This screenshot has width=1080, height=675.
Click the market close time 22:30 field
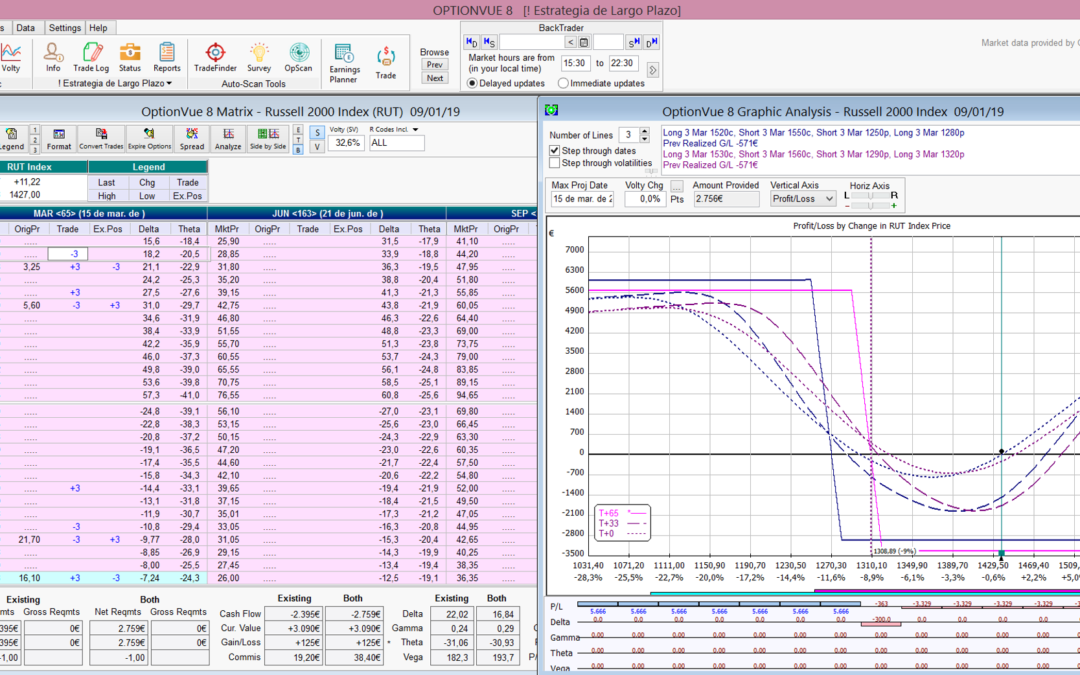623,63
